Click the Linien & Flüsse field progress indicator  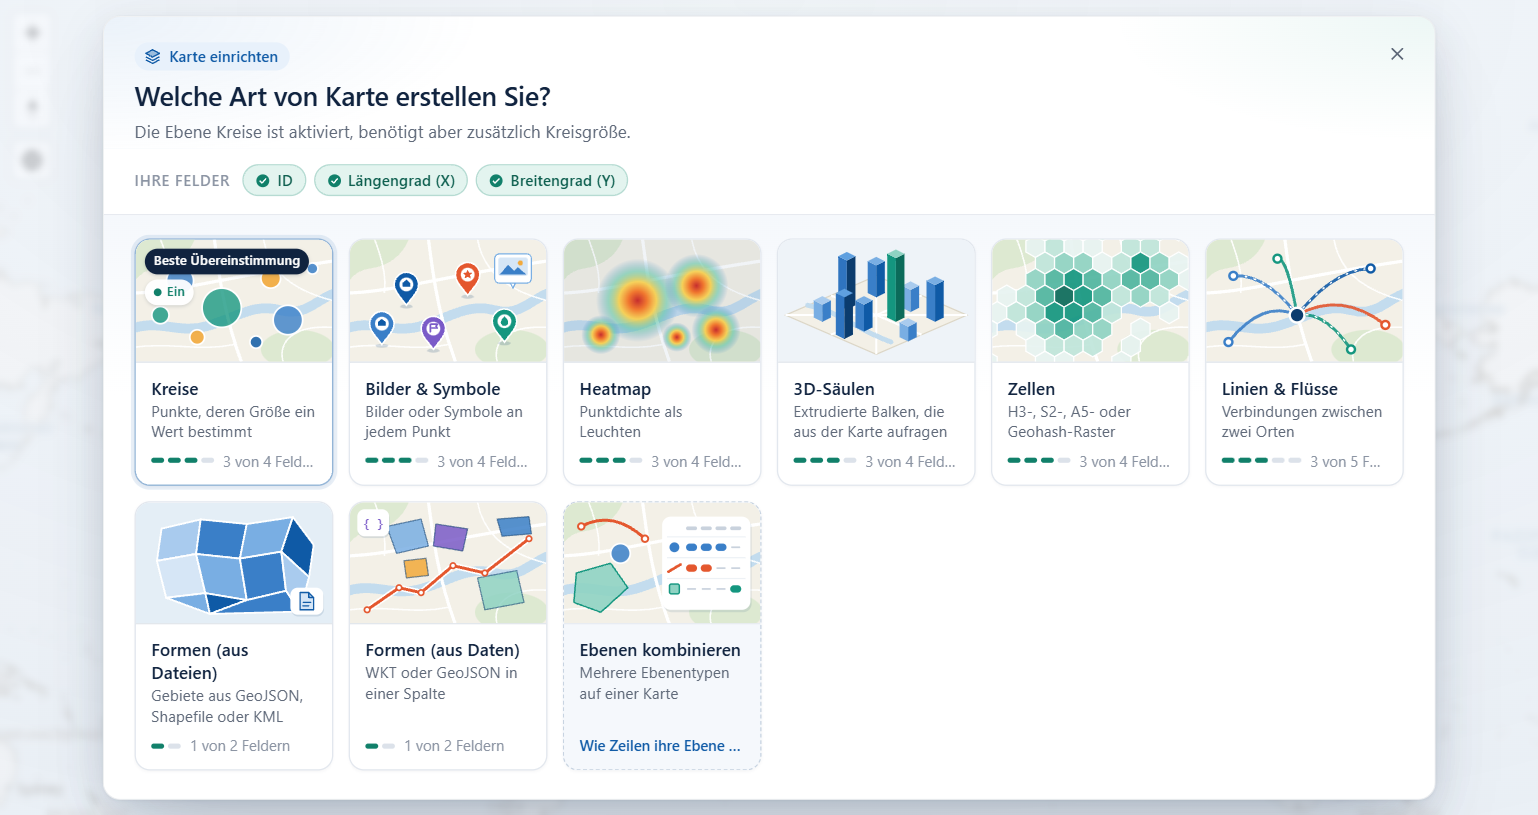coord(1262,461)
